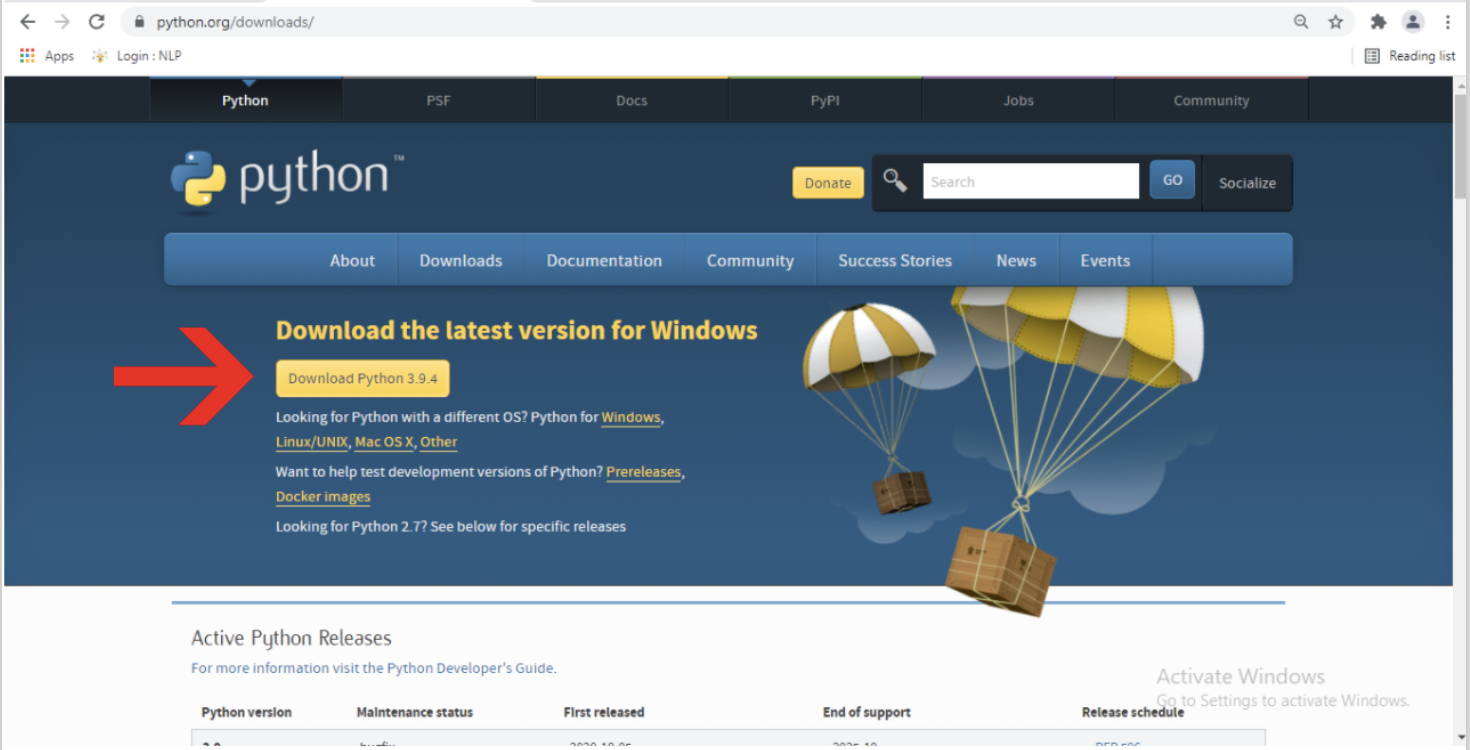Switch to the Community top tab
The width and height of the screenshot is (1470, 750).
tap(1211, 100)
